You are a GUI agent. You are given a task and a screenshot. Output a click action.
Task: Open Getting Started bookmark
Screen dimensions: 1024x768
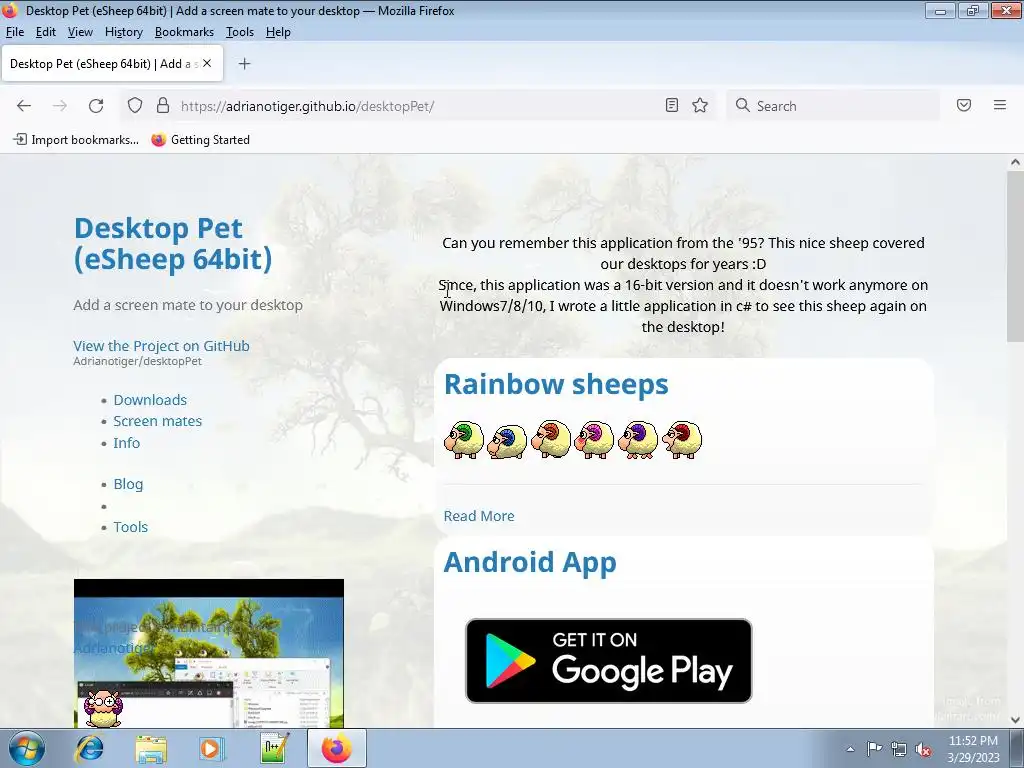200,140
